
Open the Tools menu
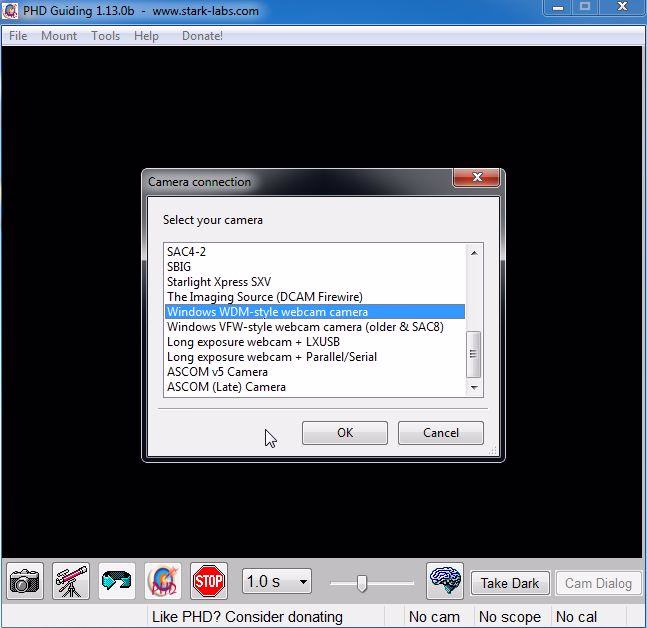click(105, 36)
